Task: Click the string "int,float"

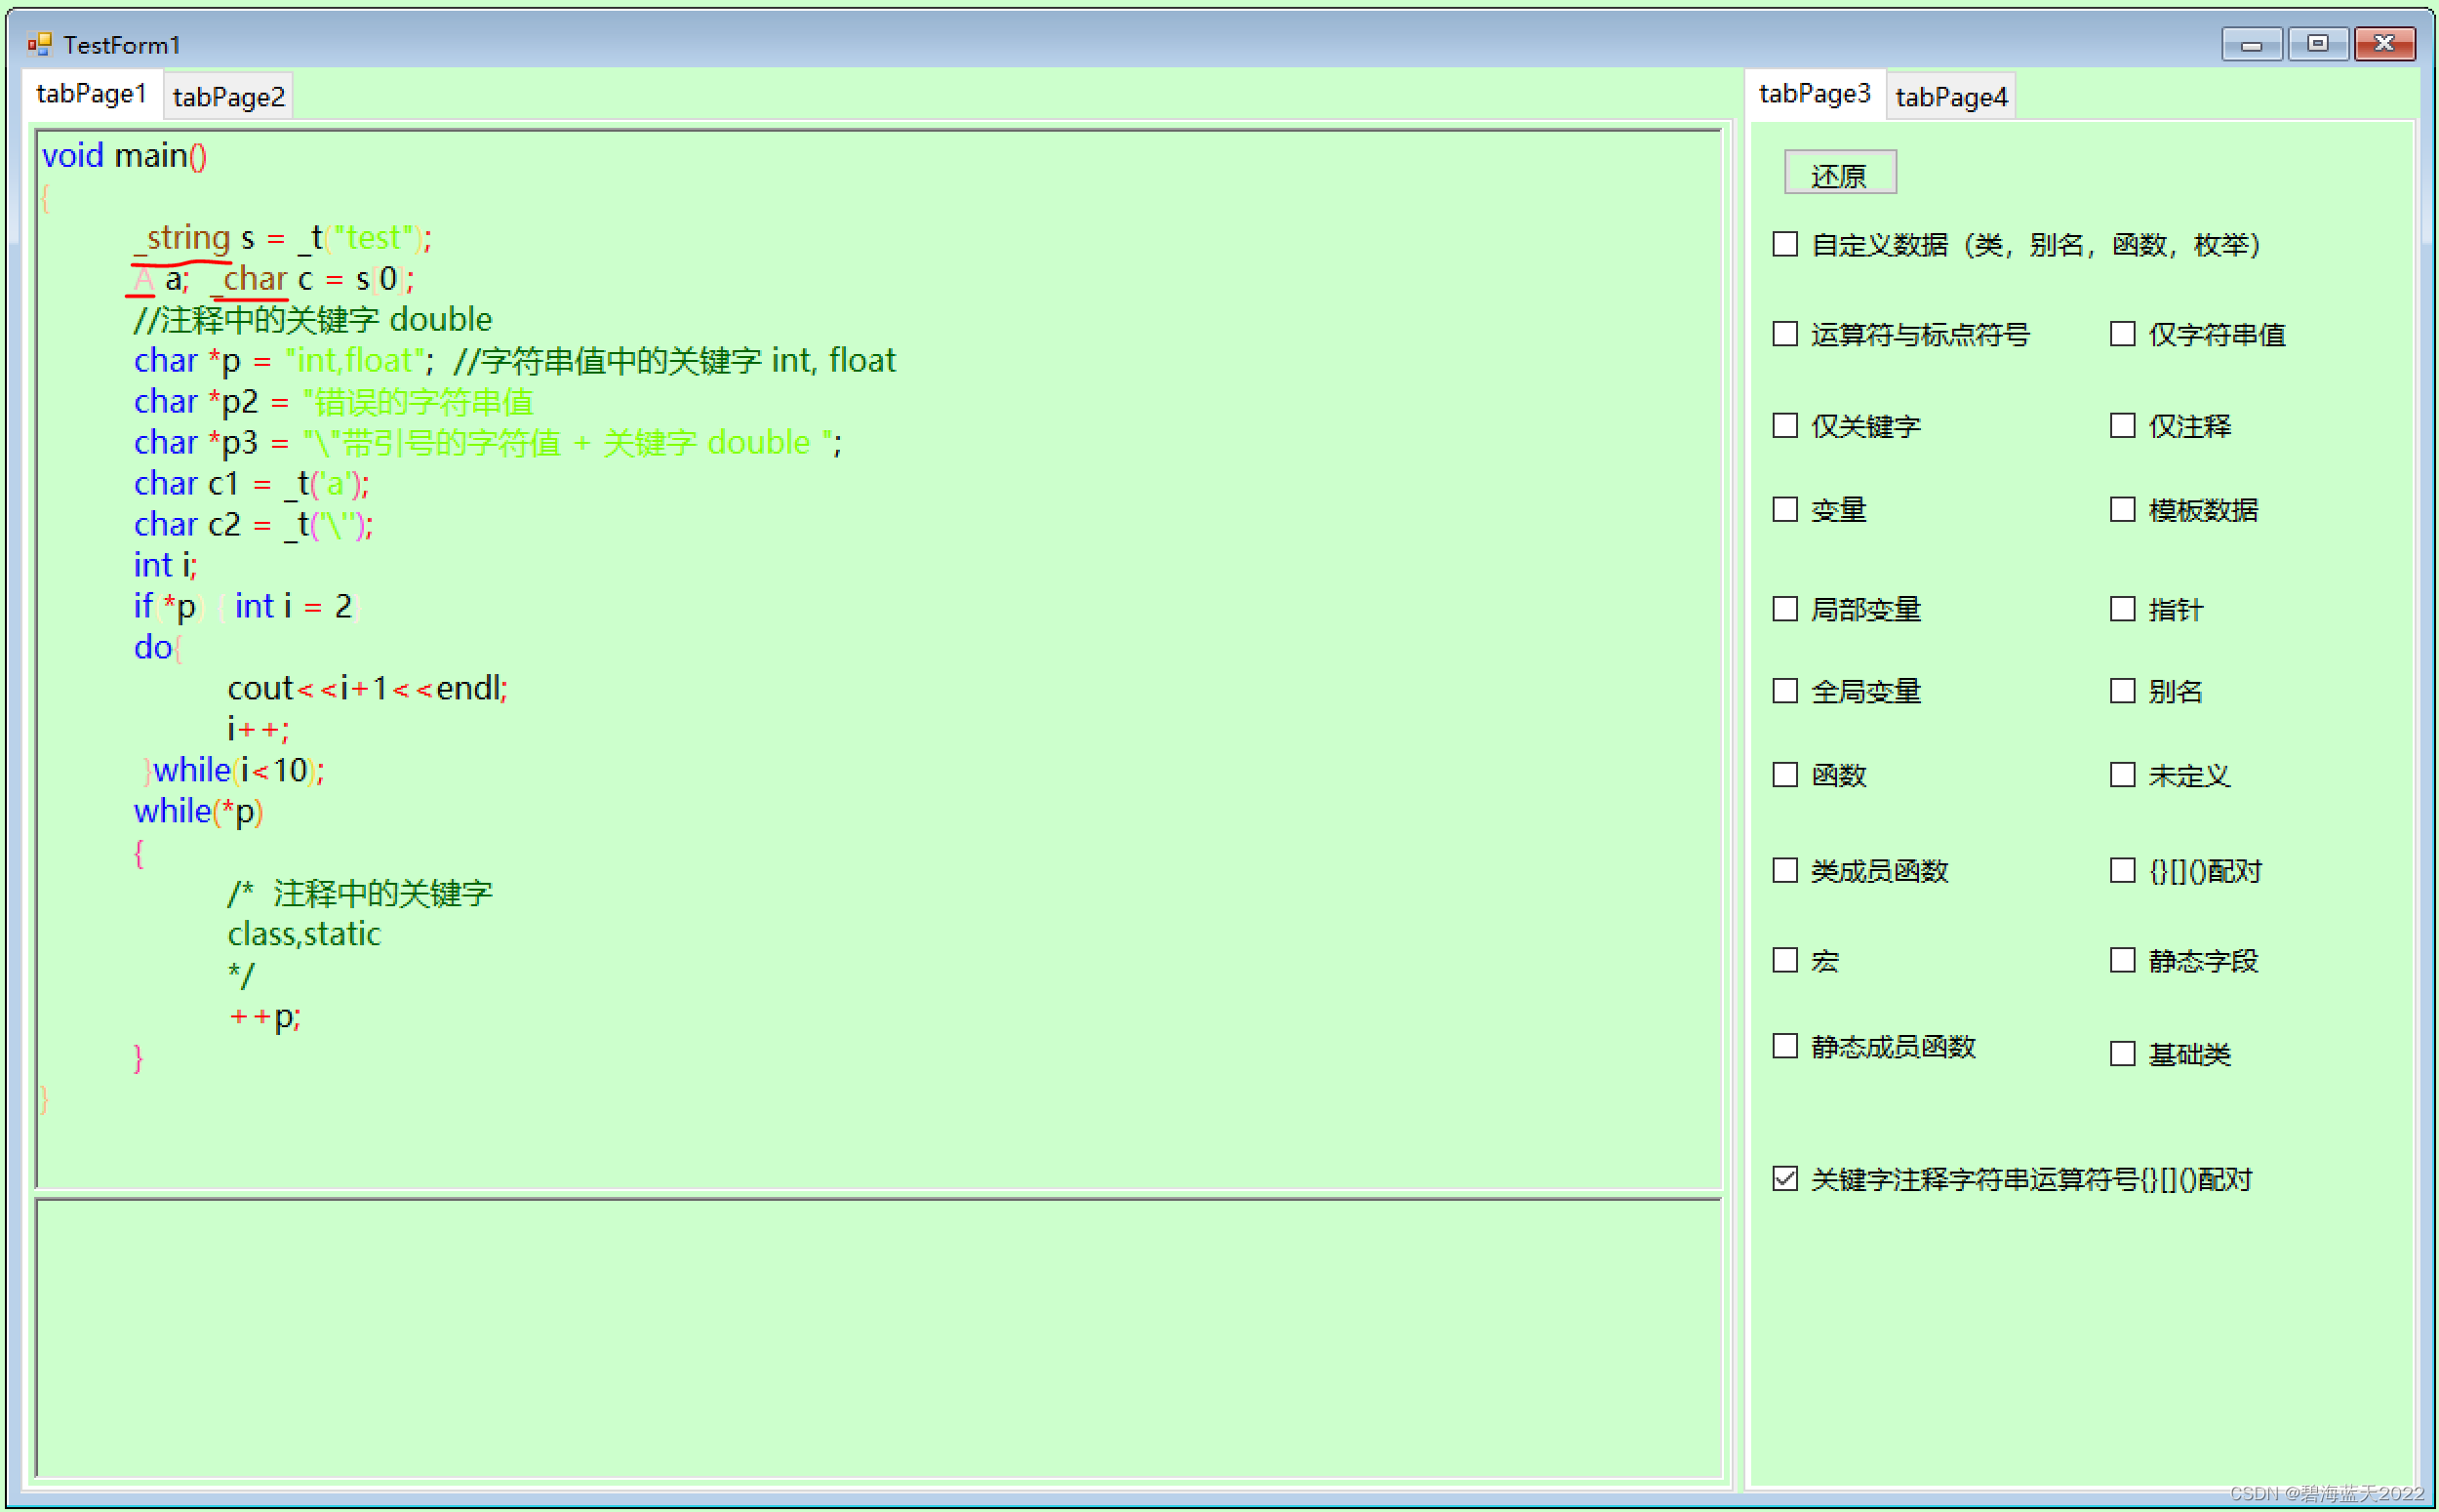Action: coord(355,361)
